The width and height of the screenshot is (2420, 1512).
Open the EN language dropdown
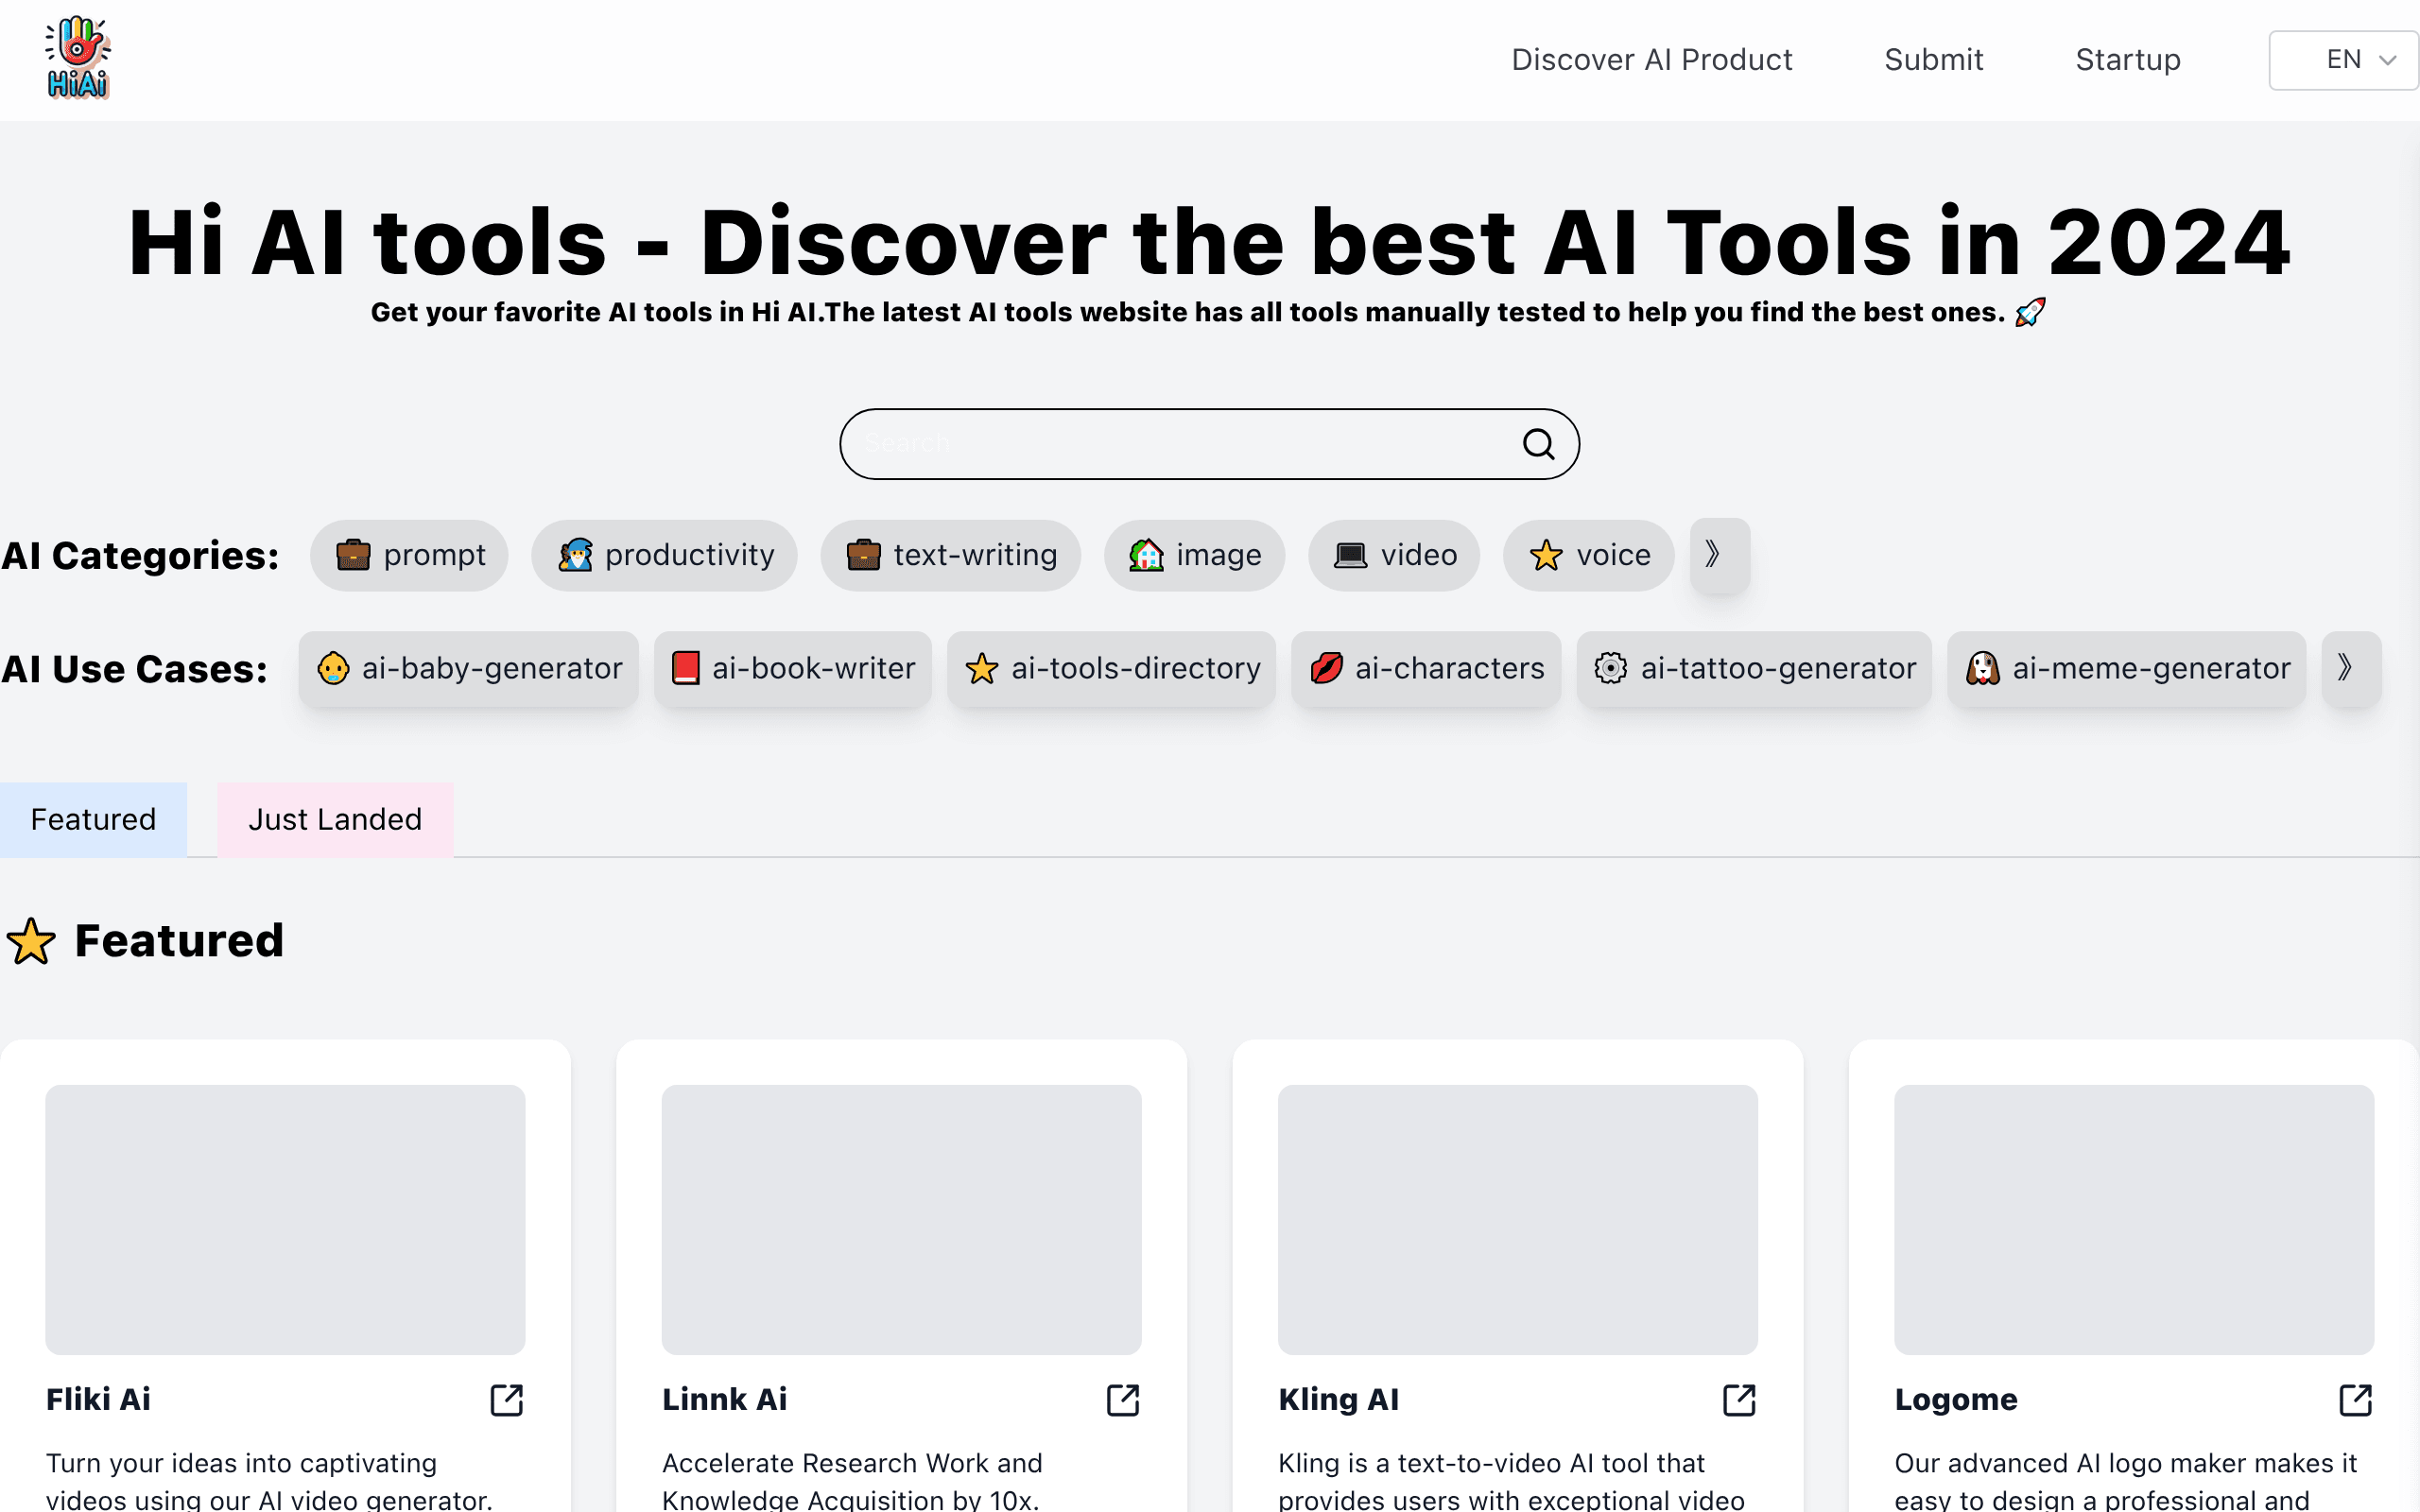[2343, 60]
